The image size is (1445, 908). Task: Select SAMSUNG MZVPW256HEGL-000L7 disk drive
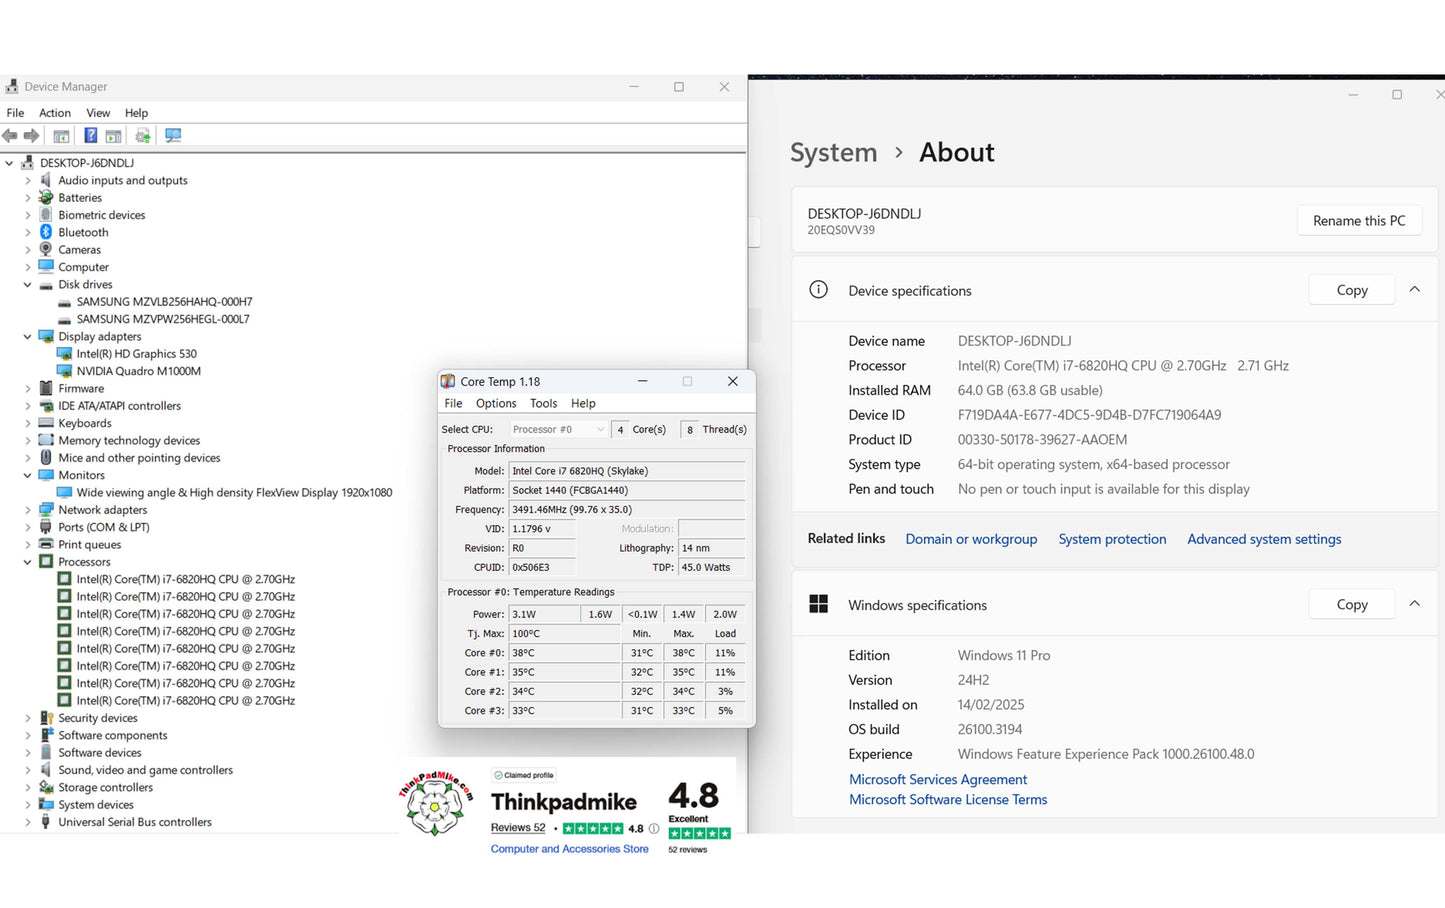coord(163,319)
